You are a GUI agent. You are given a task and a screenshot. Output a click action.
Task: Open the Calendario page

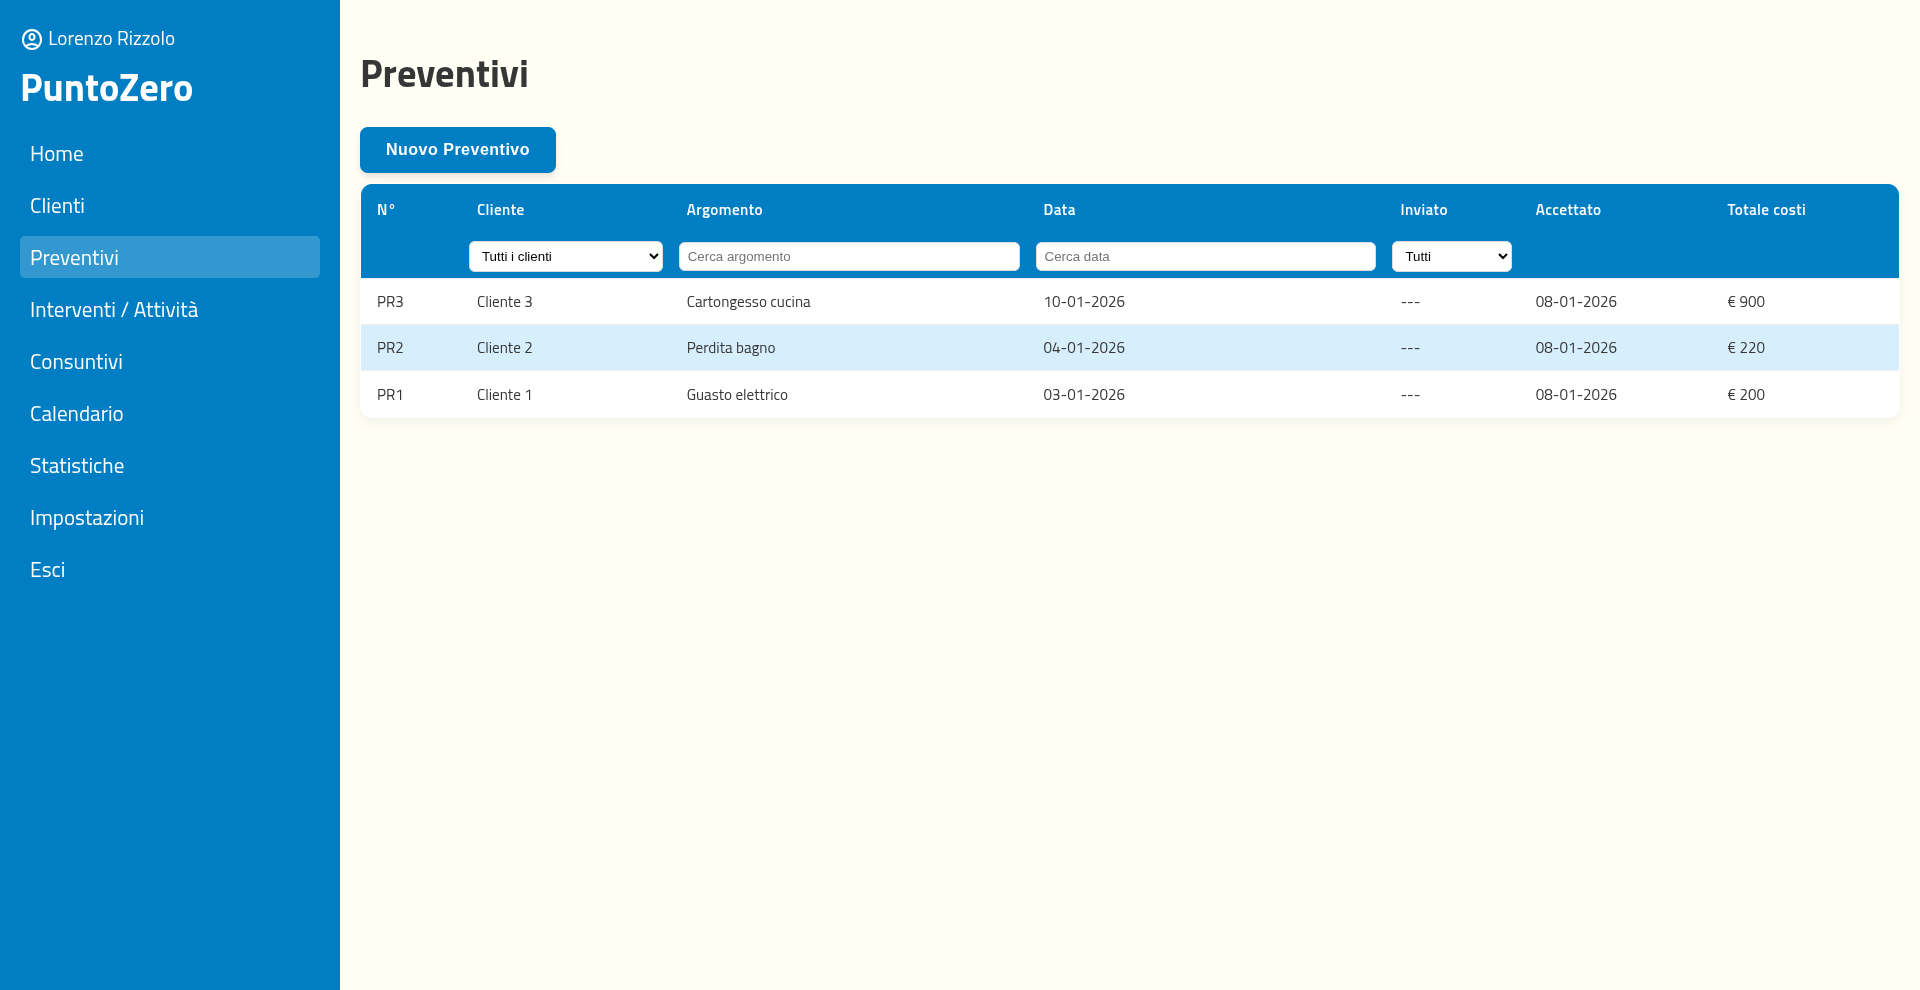tap(77, 414)
